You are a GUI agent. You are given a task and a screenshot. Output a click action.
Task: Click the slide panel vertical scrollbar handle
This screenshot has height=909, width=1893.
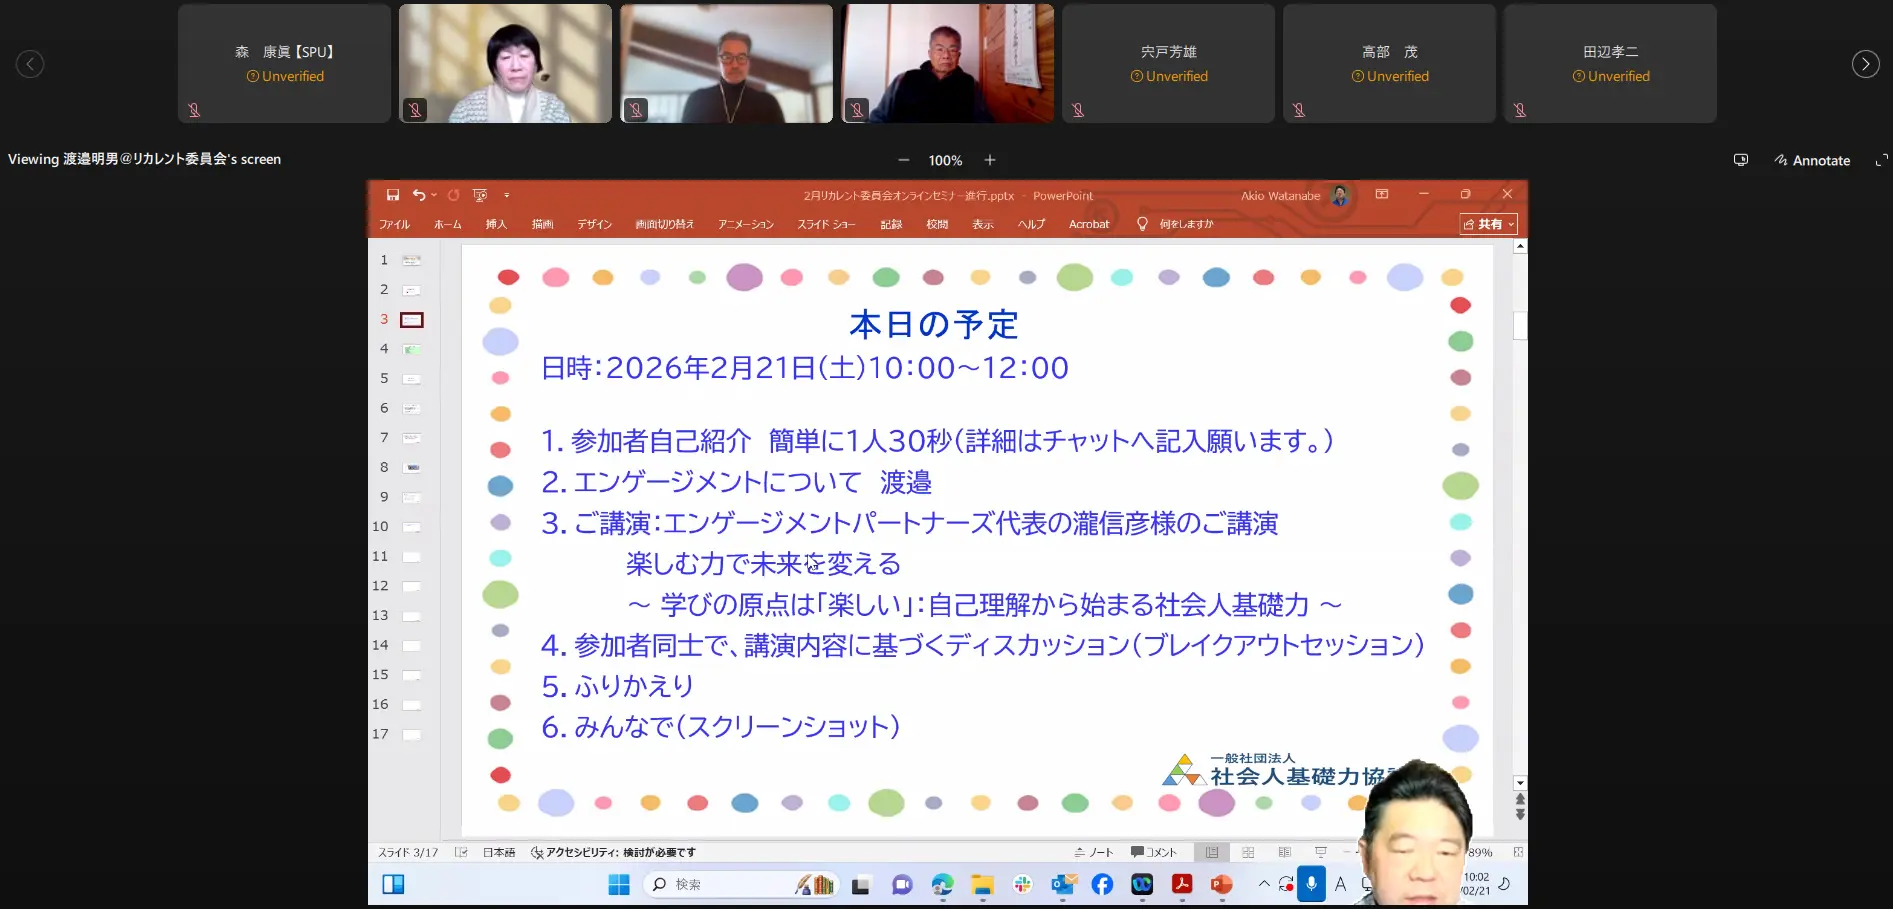[x=1520, y=326]
